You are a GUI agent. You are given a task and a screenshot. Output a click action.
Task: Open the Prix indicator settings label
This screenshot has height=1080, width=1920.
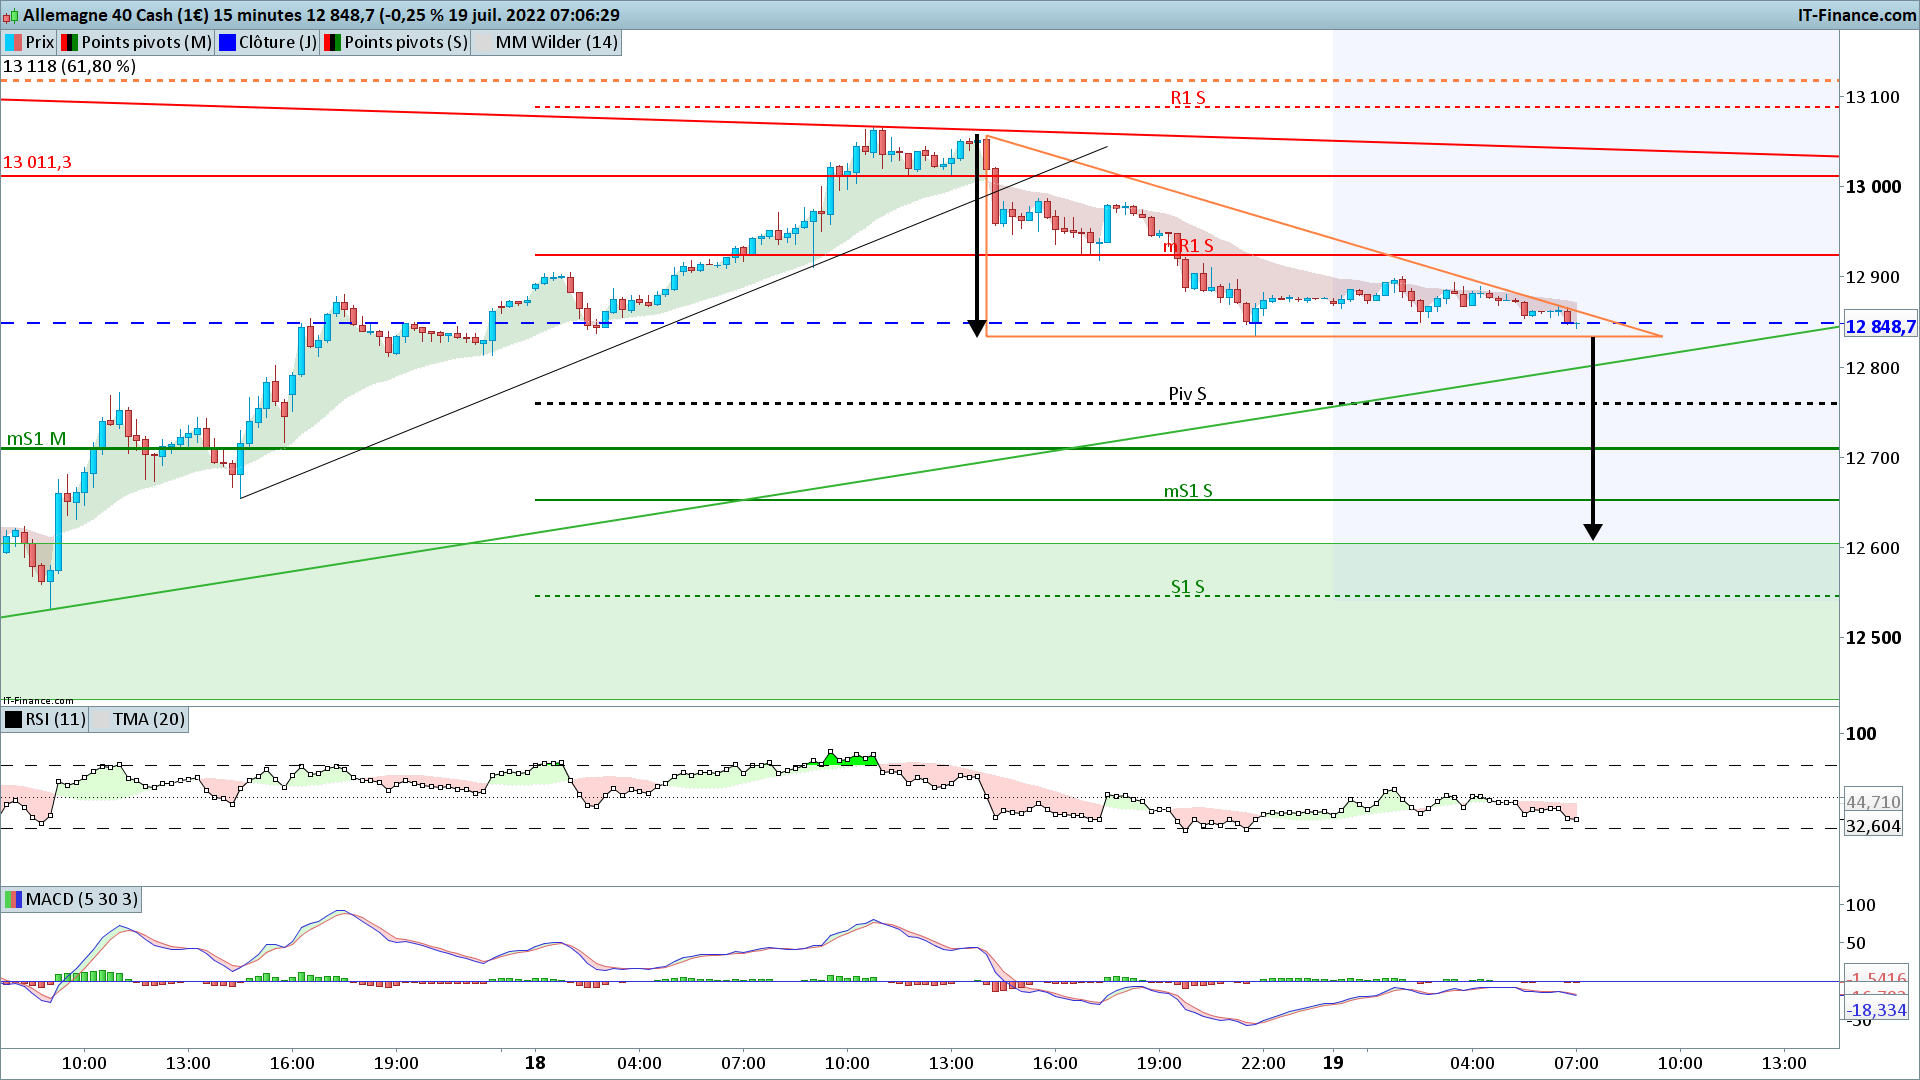click(40, 42)
